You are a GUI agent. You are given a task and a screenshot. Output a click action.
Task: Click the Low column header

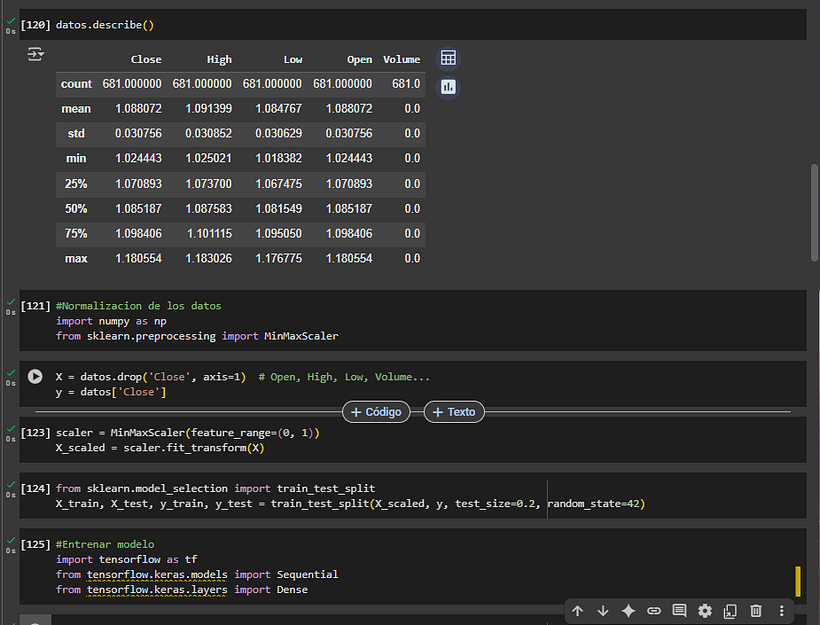(293, 60)
